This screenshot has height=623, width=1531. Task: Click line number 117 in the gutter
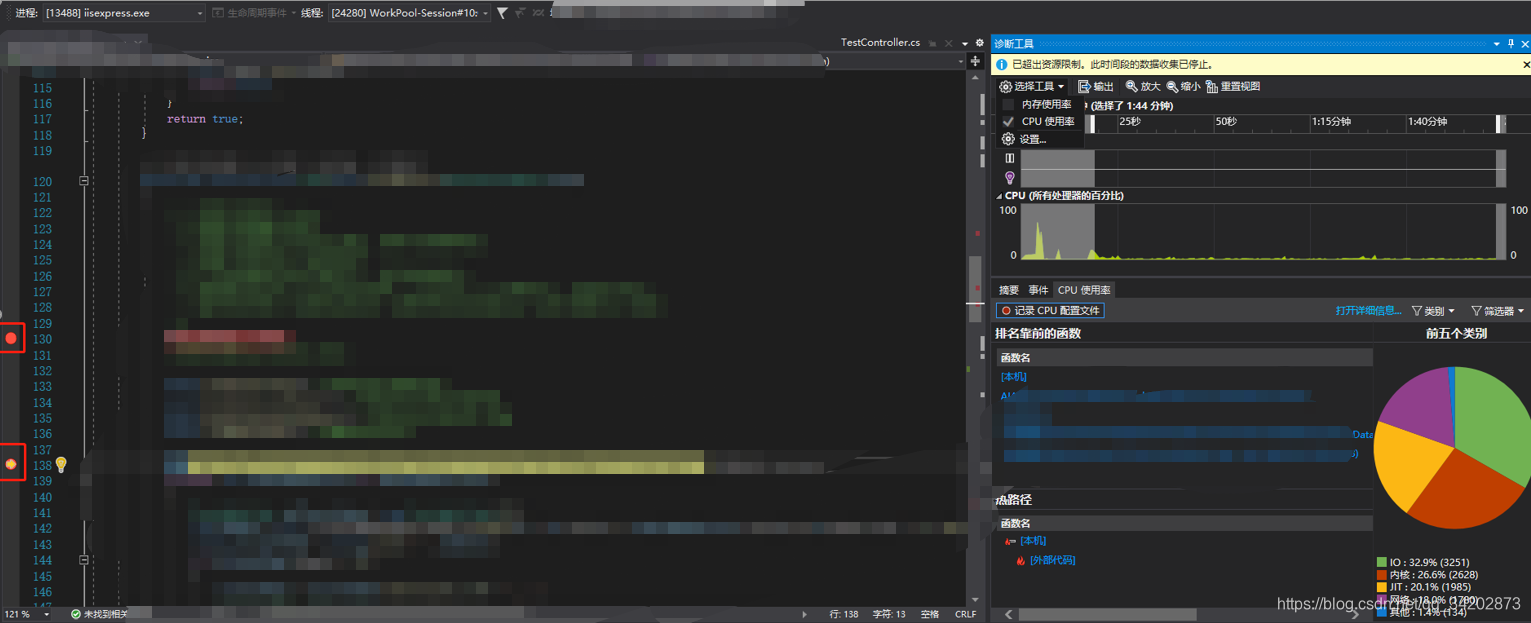coord(42,119)
